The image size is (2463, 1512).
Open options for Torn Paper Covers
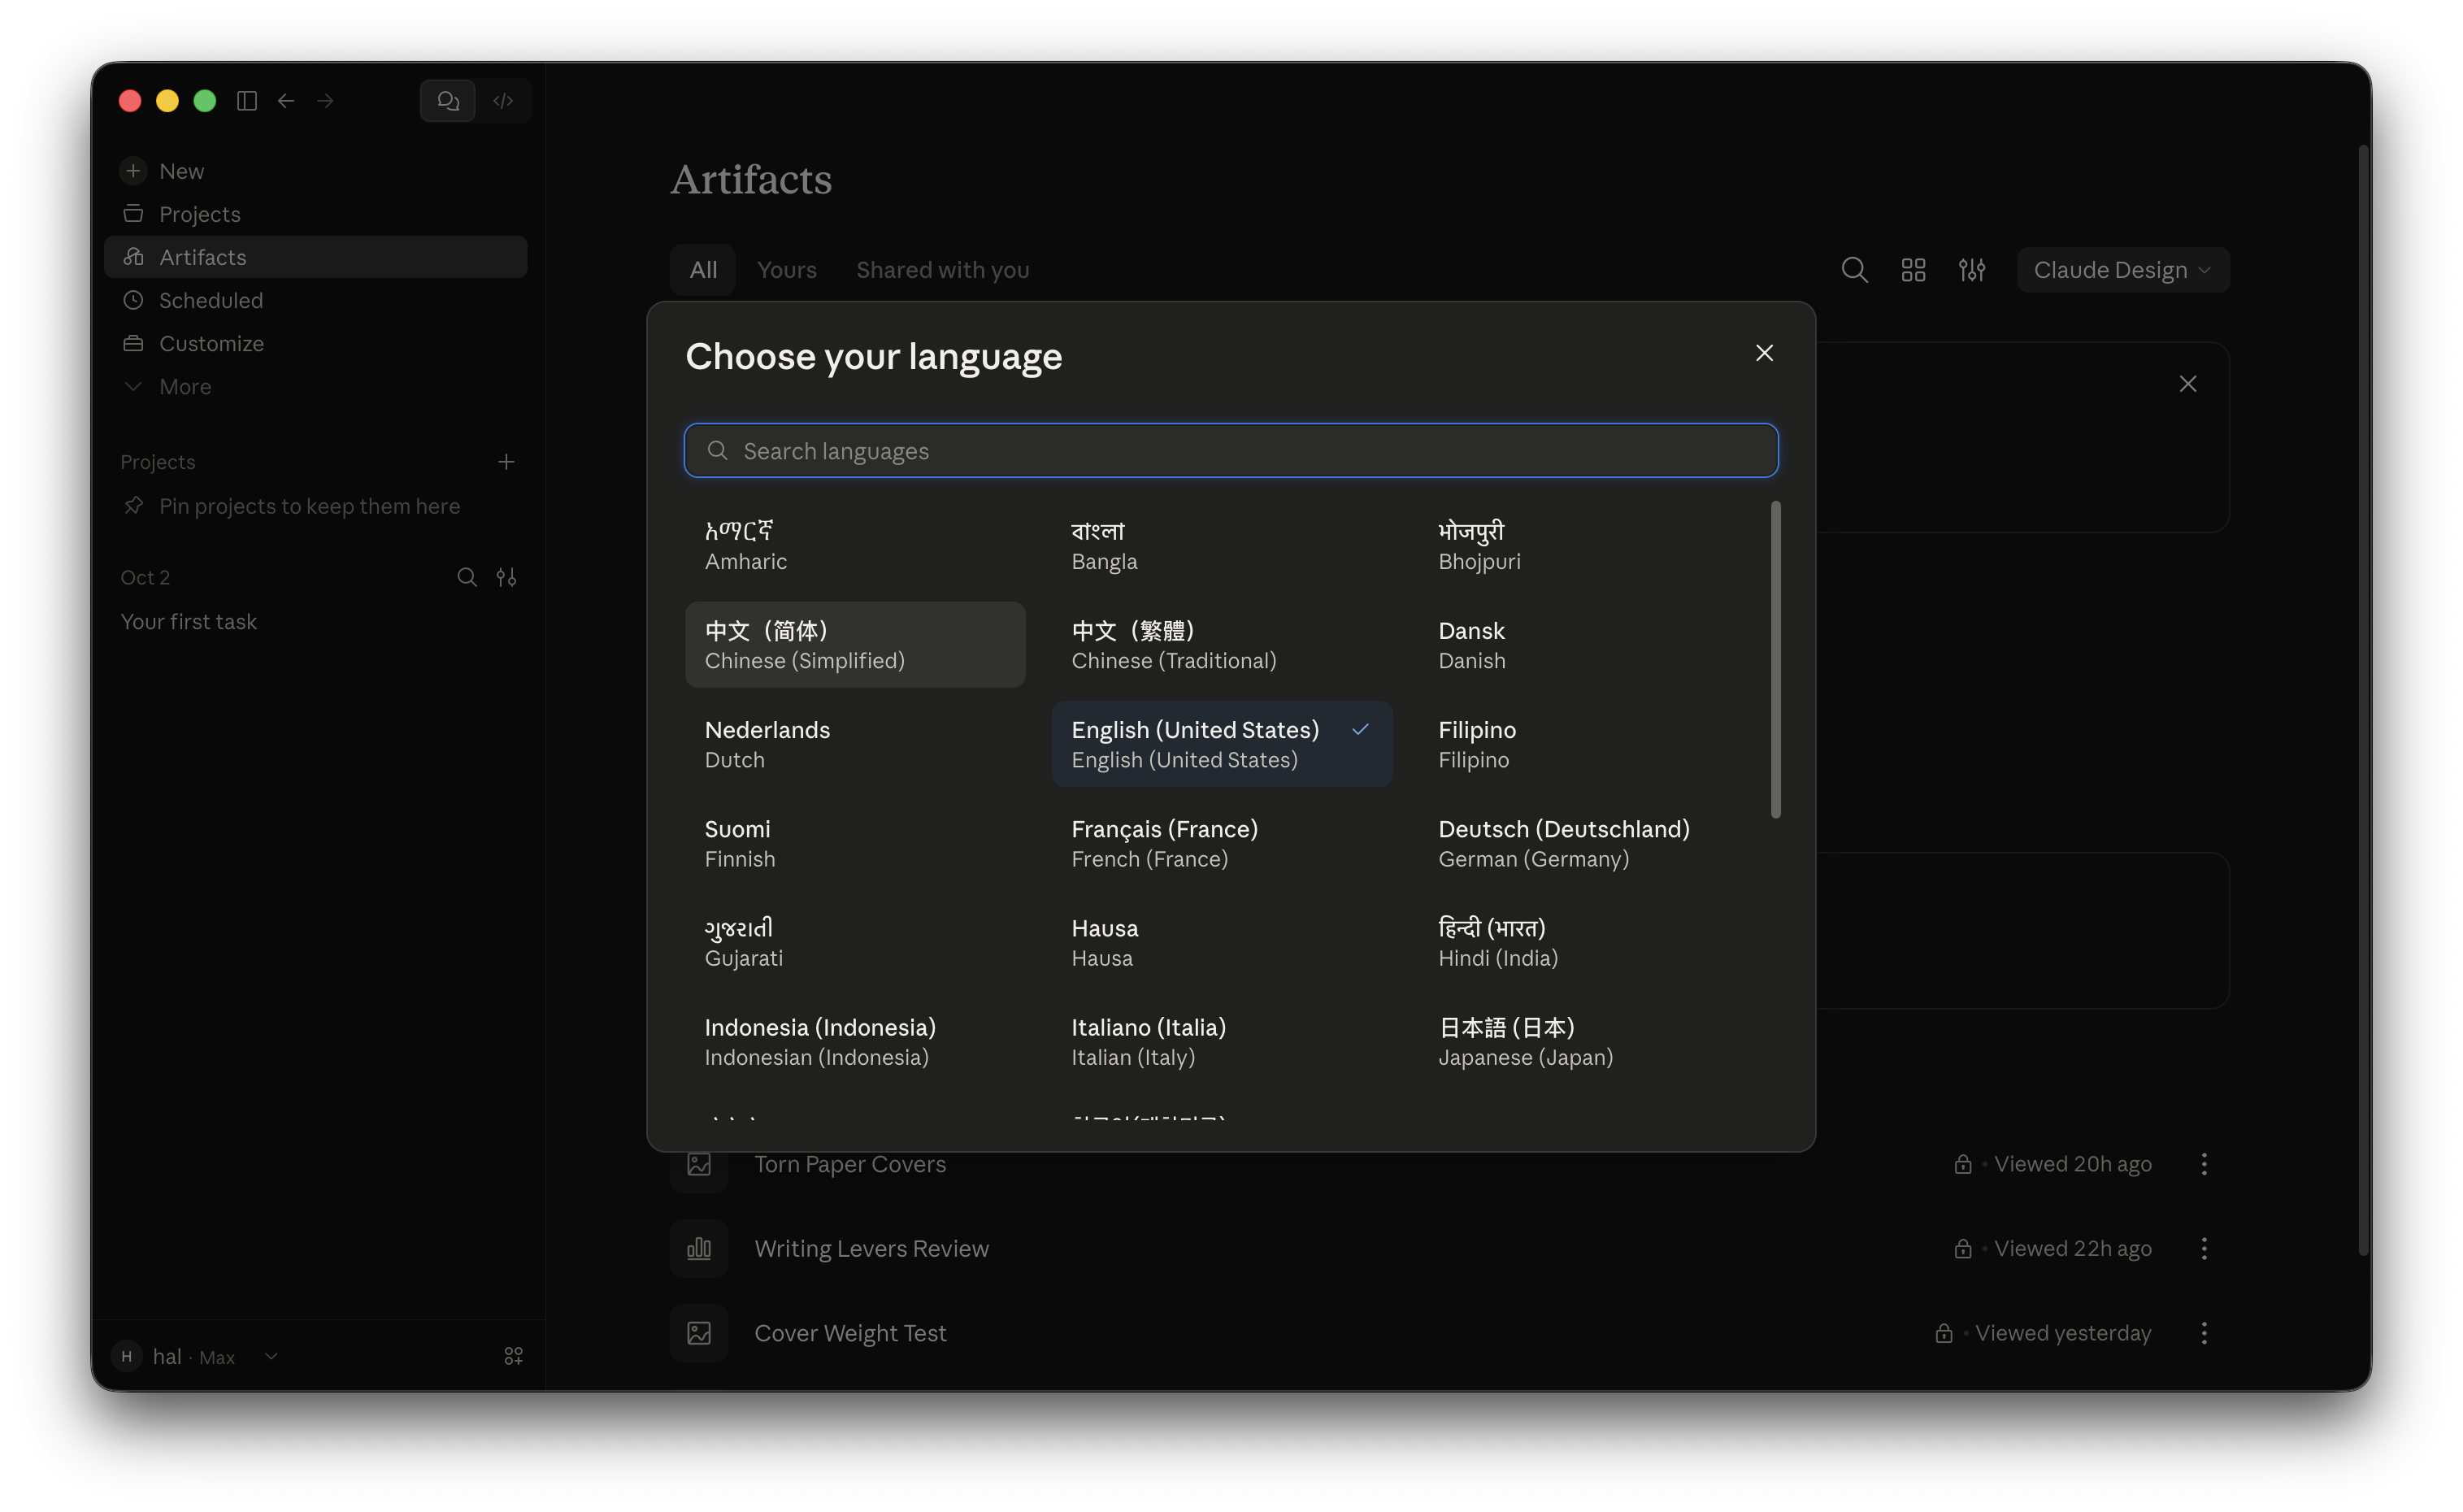point(2204,1164)
